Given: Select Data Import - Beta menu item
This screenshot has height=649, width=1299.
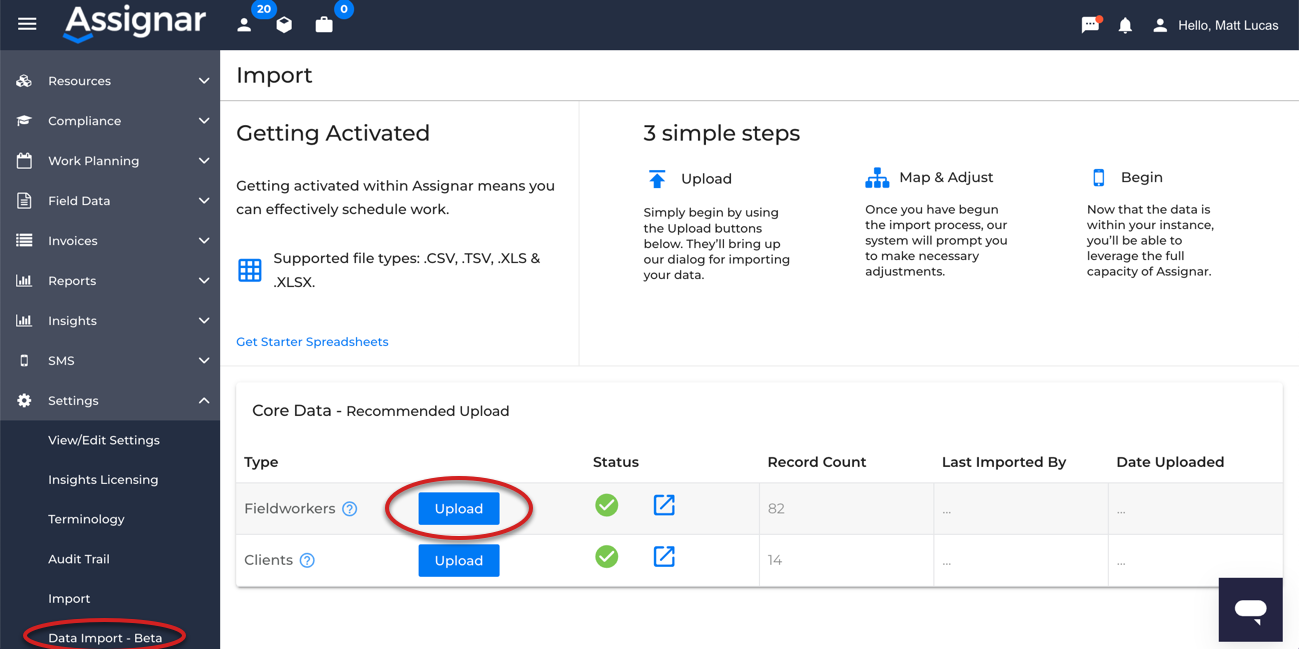Looking at the screenshot, I should [x=105, y=637].
